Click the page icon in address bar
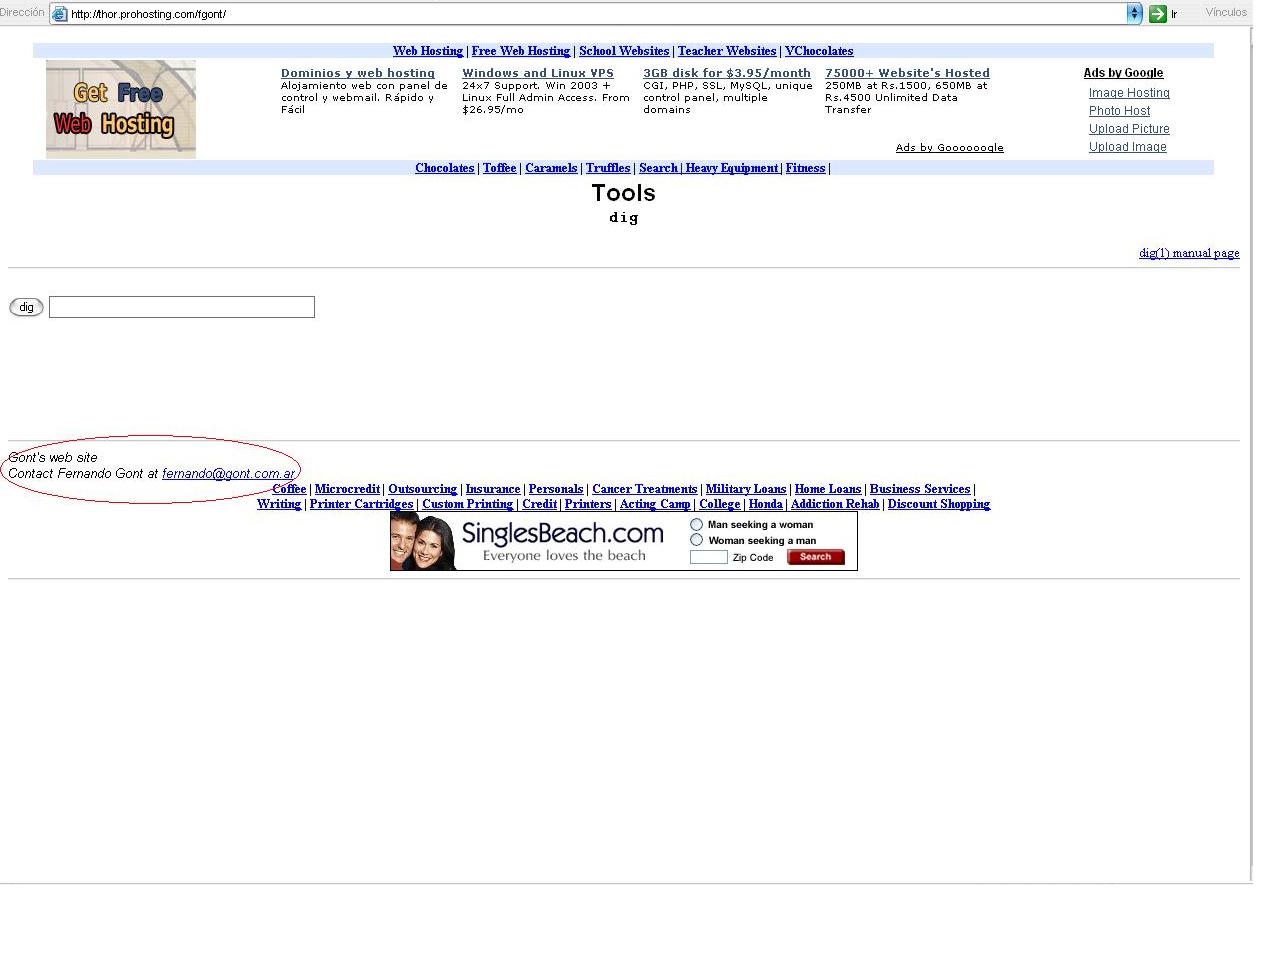Screen dimensions: 1261x971 point(60,14)
